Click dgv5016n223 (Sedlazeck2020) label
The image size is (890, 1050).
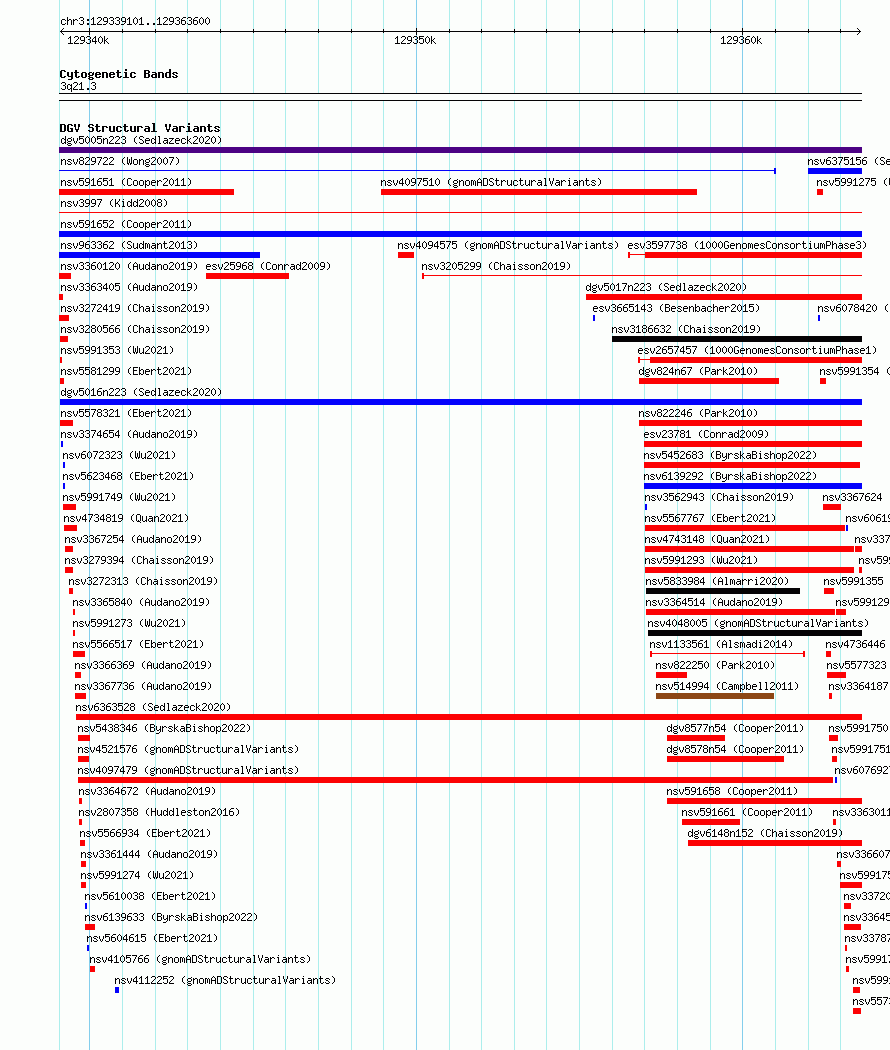point(141,392)
